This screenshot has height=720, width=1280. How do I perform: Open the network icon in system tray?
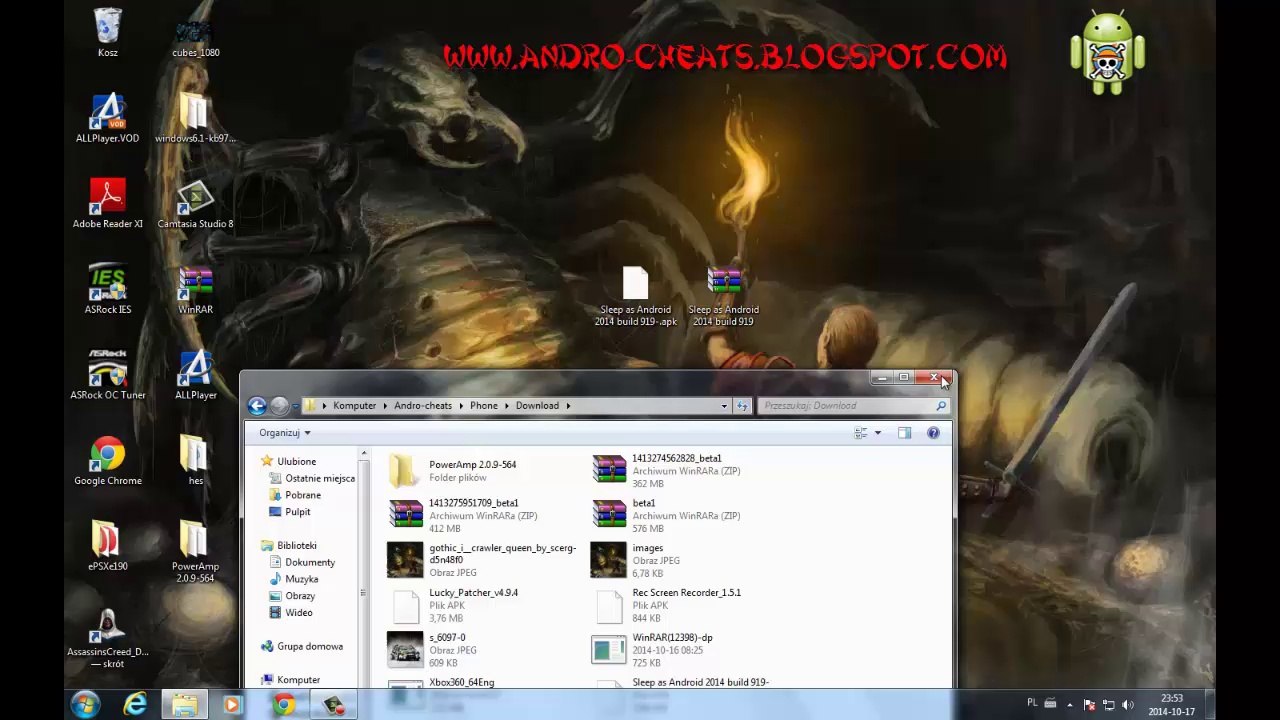point(1108,705)
